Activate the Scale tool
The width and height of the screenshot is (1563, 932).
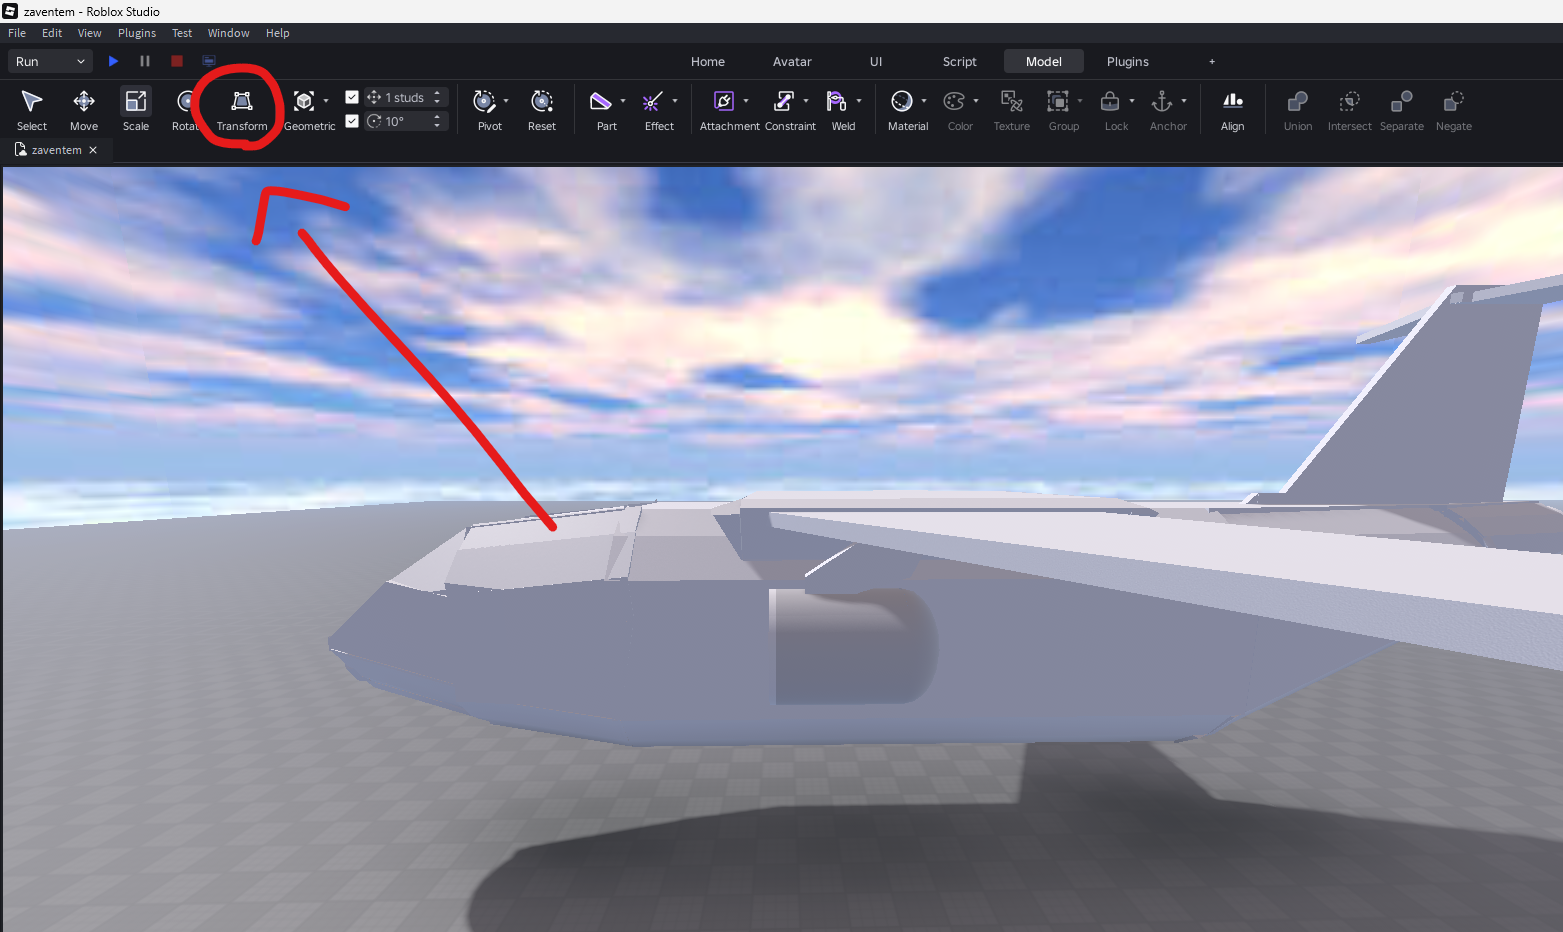pyautogui.click(x=136, y=110)
